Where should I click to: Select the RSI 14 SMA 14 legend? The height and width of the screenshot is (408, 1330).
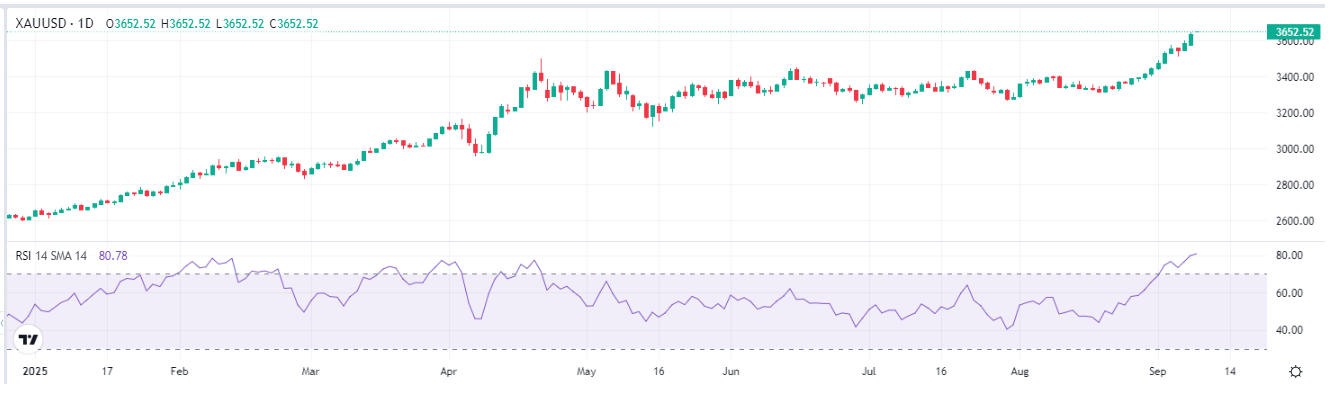coord(50,256)
